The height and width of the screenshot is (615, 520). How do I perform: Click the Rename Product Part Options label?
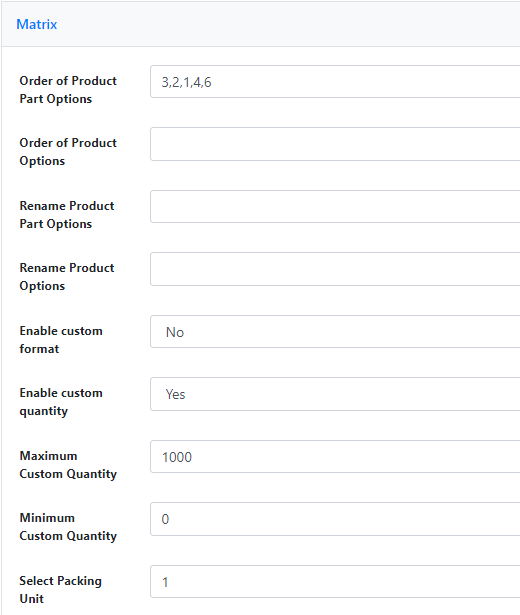pyautogui.click(x=67, y=215)
